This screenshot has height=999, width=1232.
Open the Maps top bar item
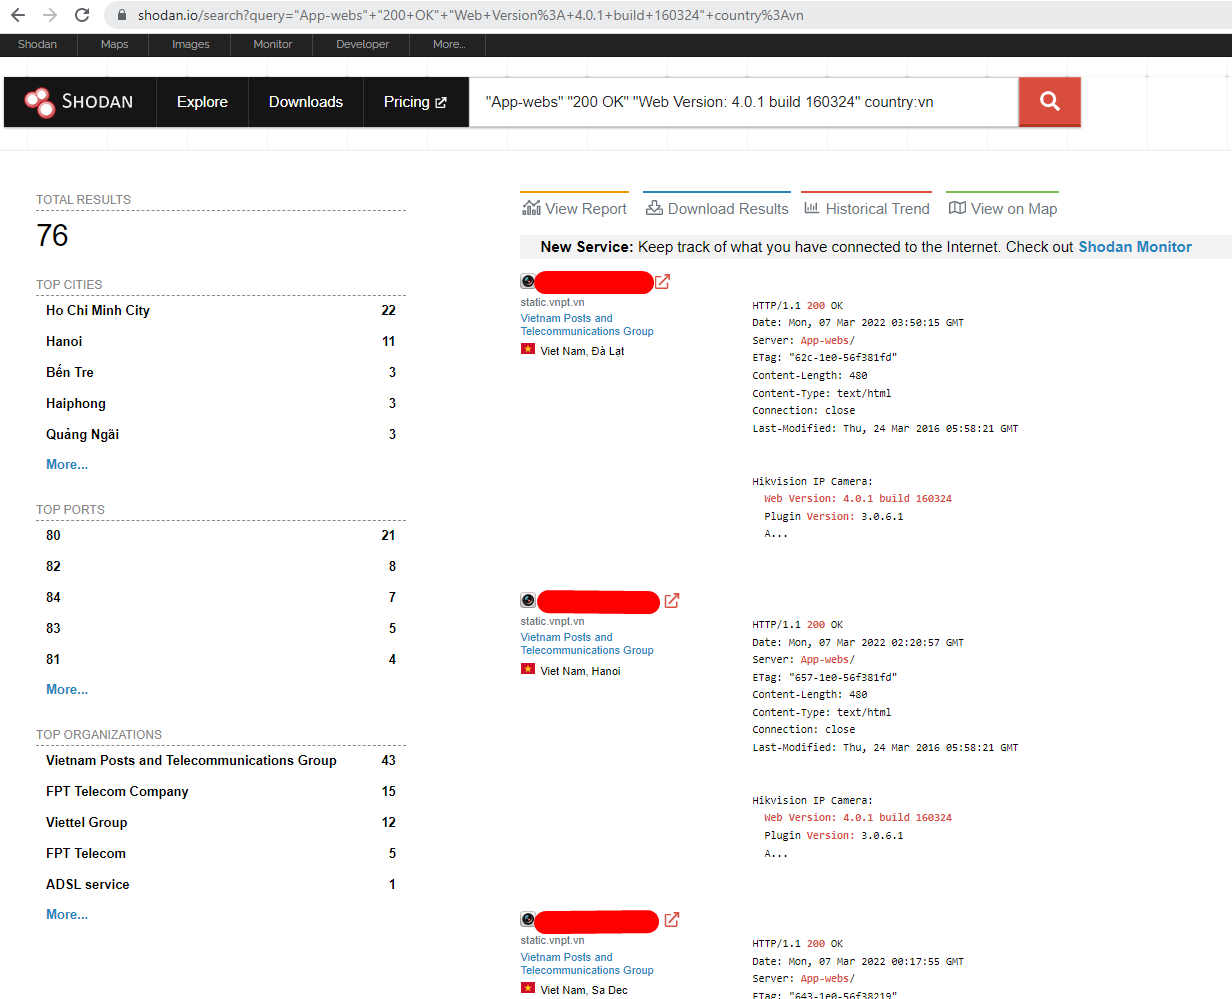click(x=115, y=44)
